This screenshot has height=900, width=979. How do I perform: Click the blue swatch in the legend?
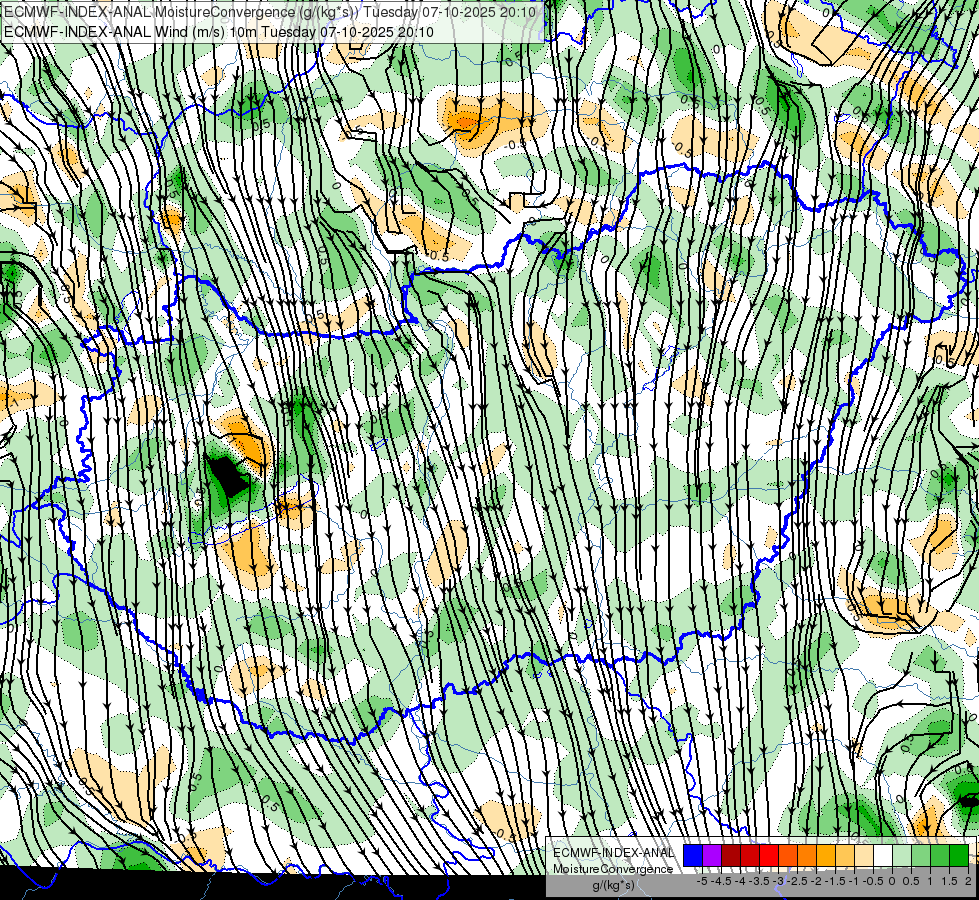(x=693, y=856)
